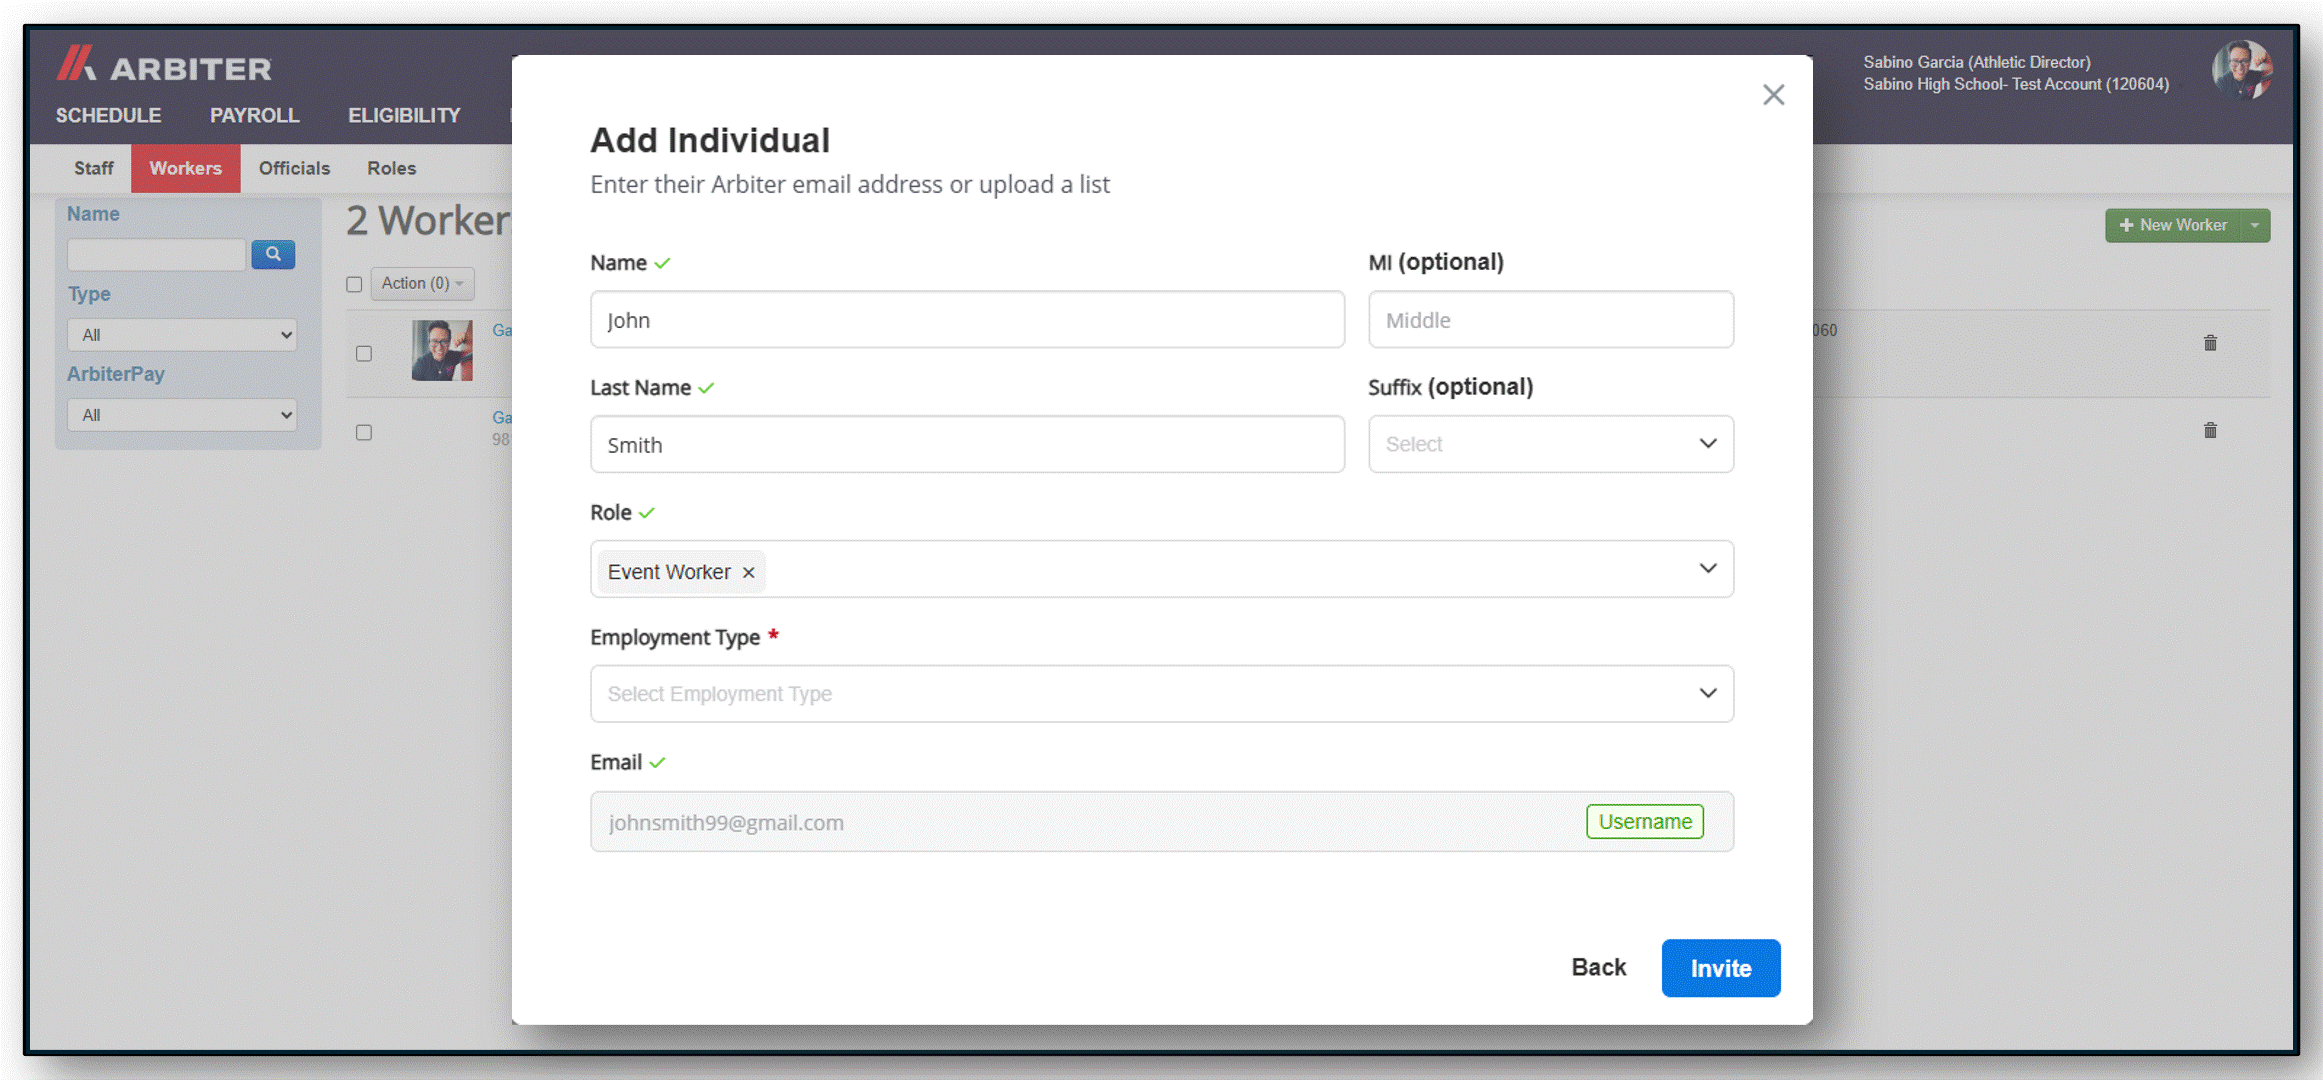
Task: Switch to the Officials tab
Action: (x=294, y=168)
